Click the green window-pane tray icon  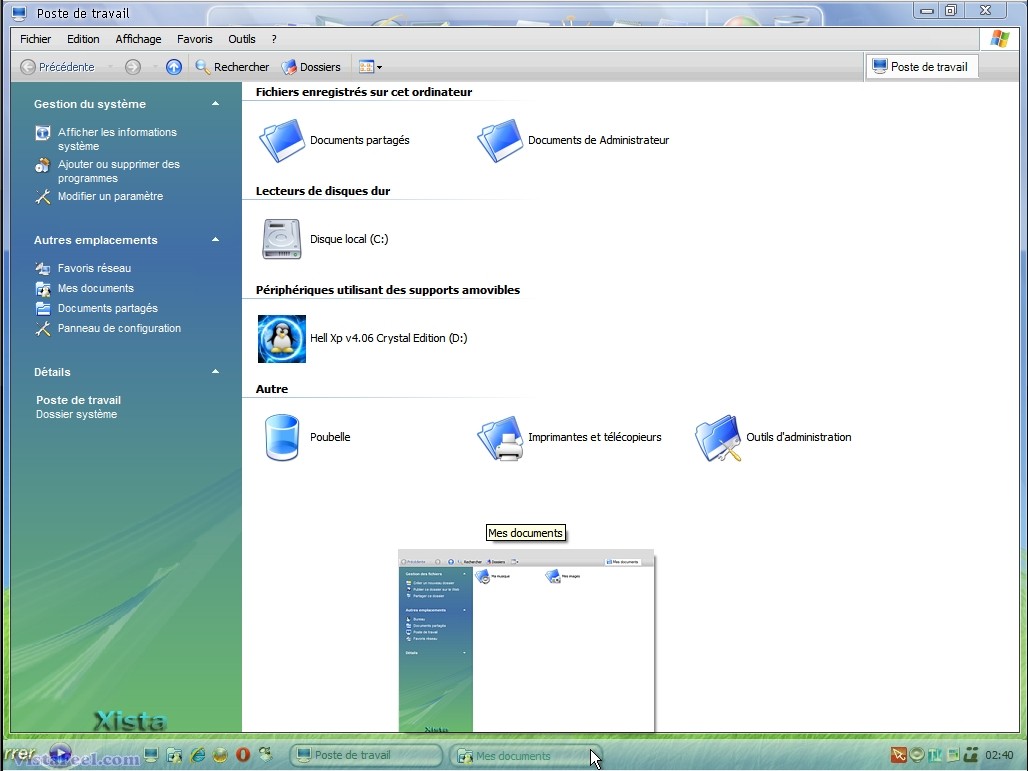953,755
